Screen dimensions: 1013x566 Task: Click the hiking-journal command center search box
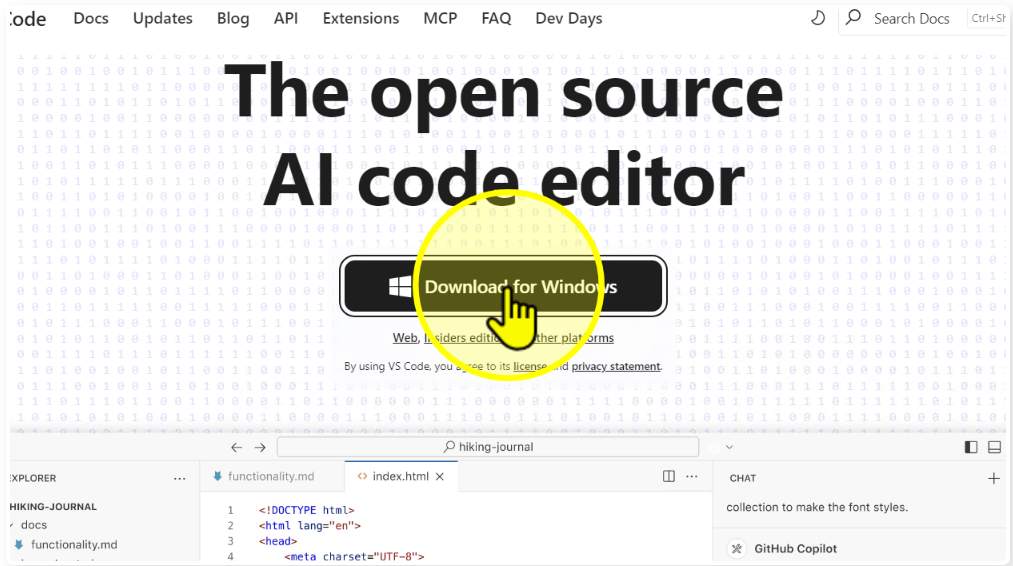(x=488, y=447)
